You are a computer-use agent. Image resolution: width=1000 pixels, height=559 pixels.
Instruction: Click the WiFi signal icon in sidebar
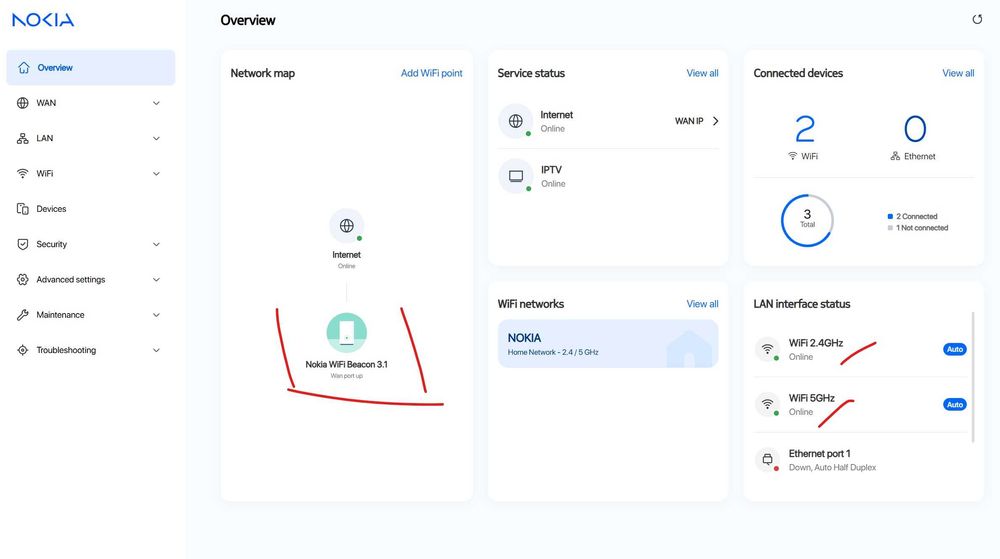click(x=23, y=173)
